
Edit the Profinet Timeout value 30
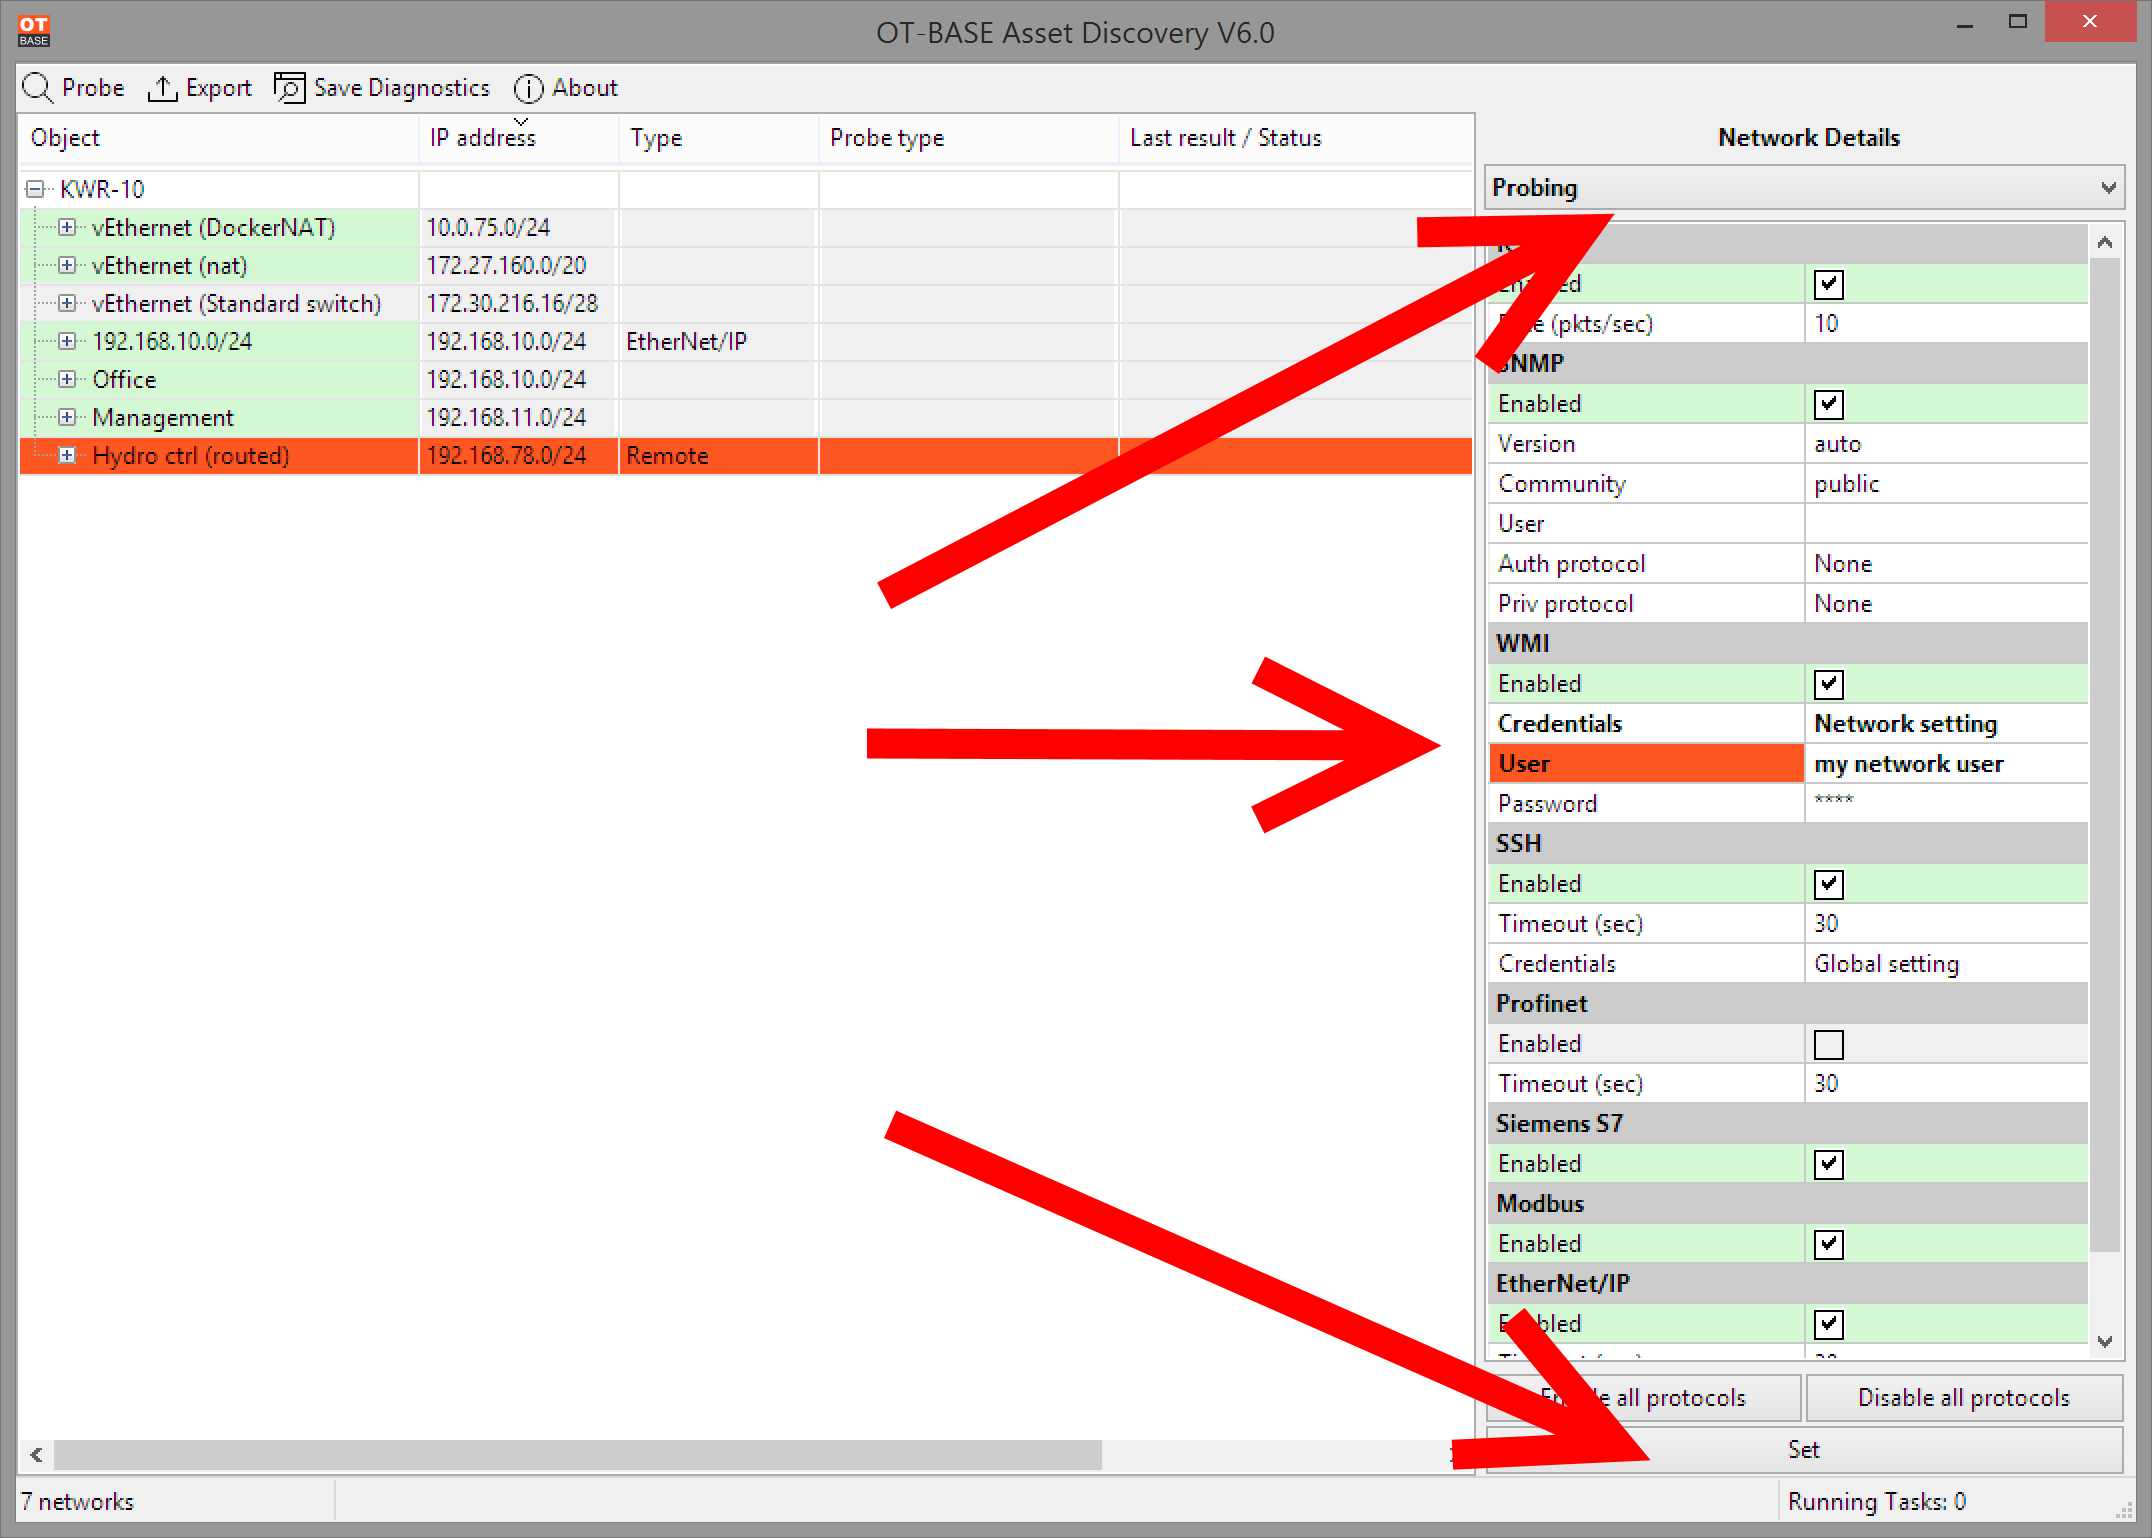1946,1084
